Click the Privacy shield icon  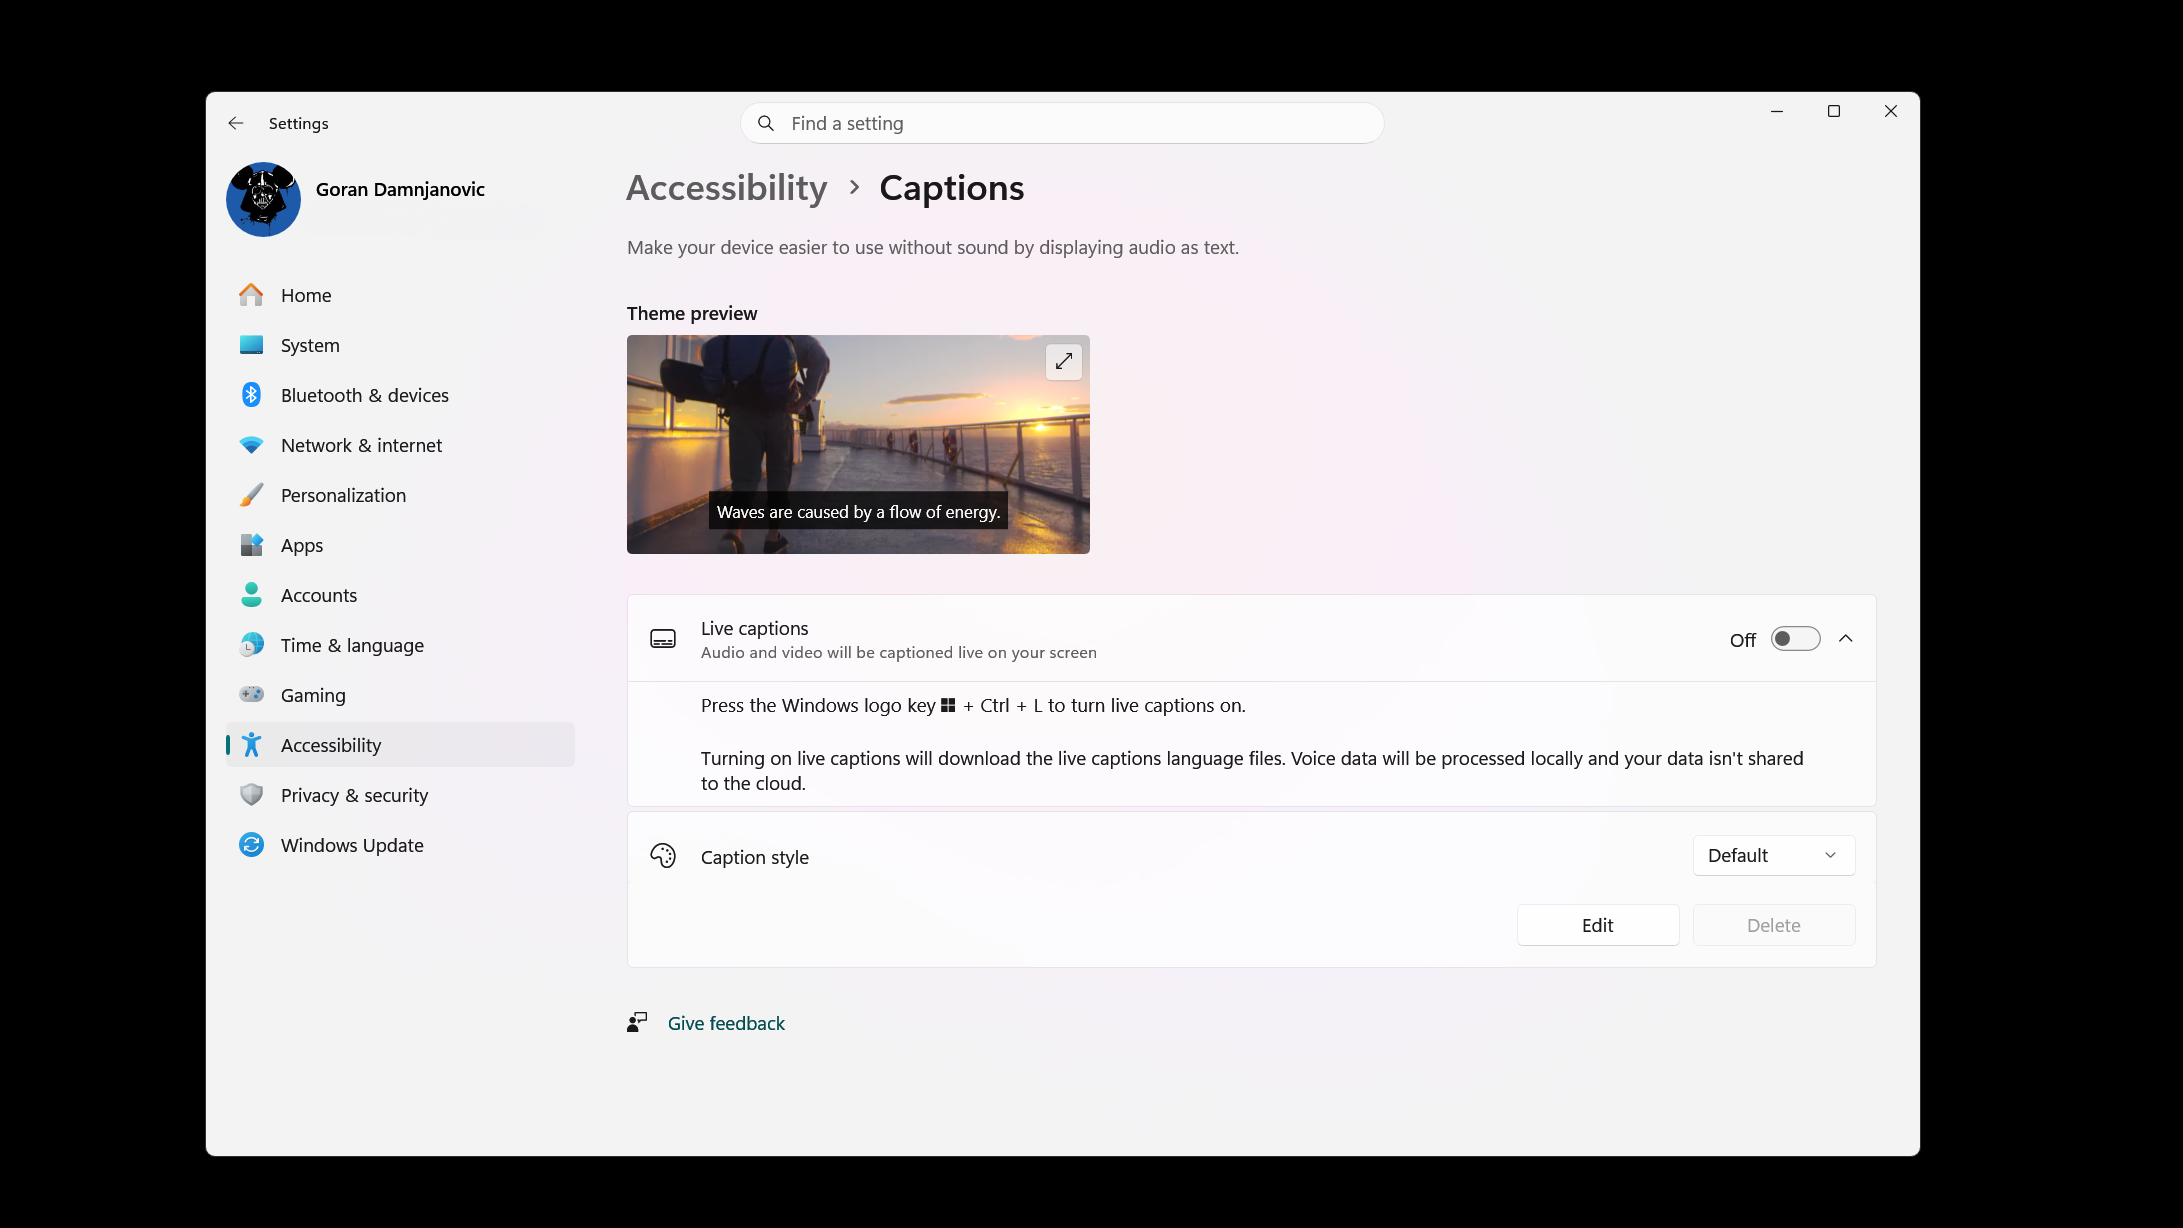(251, 795)
